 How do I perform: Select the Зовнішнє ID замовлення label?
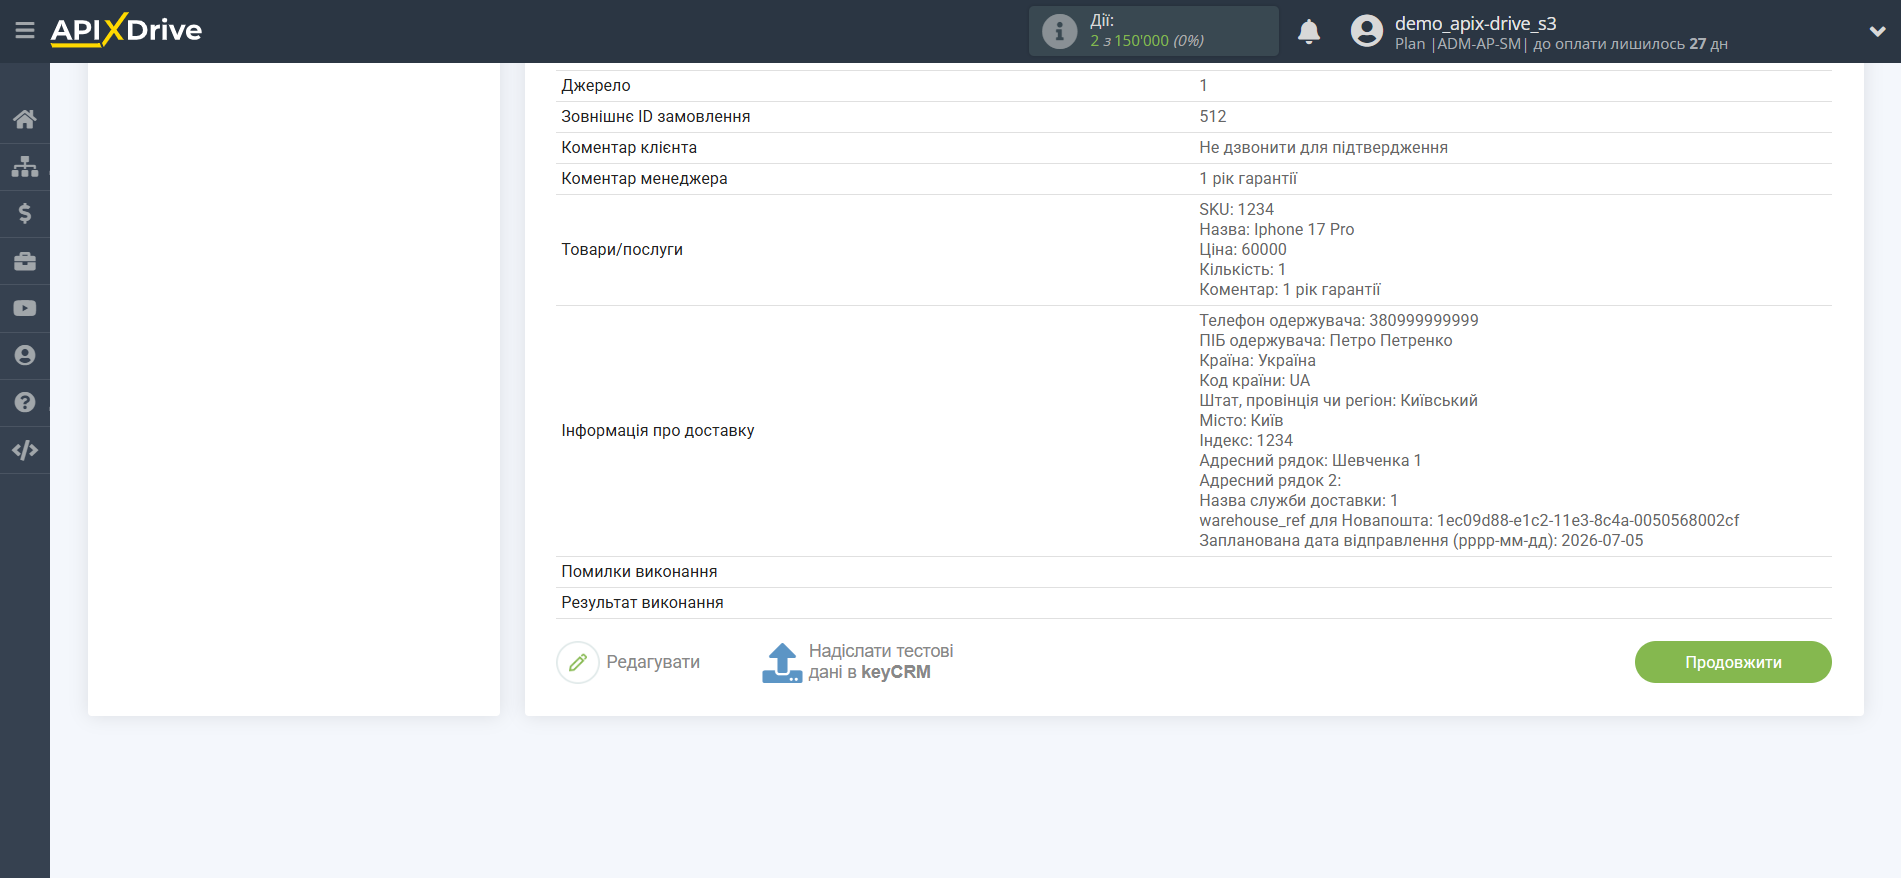[x=656, y=117]
